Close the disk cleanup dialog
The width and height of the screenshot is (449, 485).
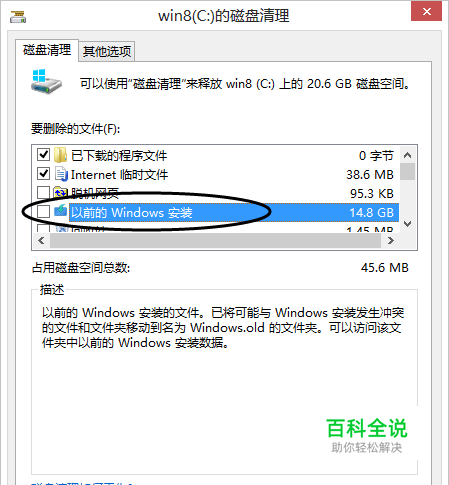coord(426,11)
